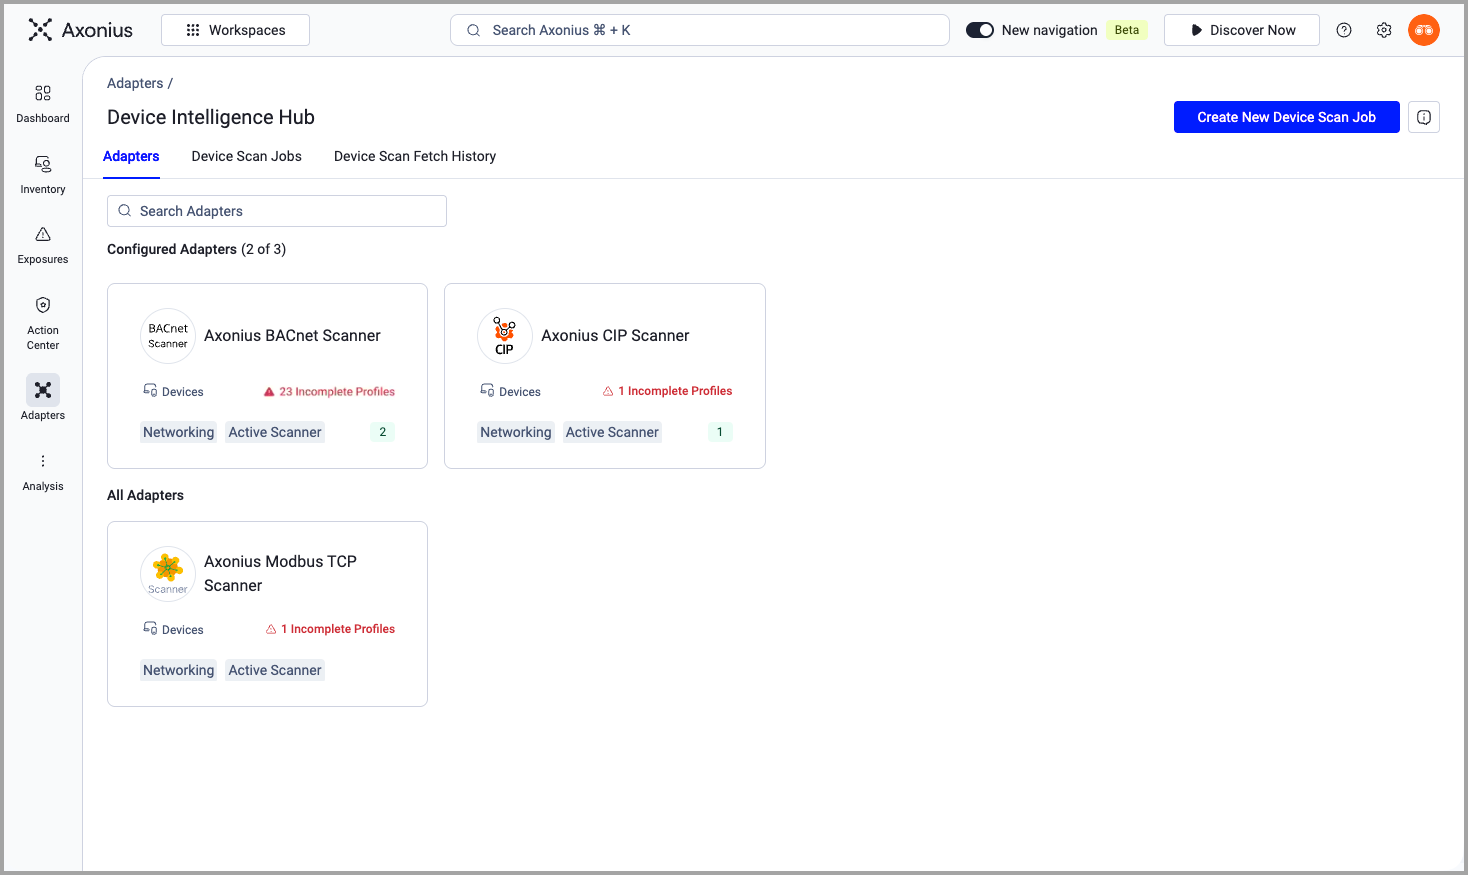The width and height of the screenshot is (1468, 875).
Task: Click the connection count 1 on CIP Scanner card
Action: 720,432
